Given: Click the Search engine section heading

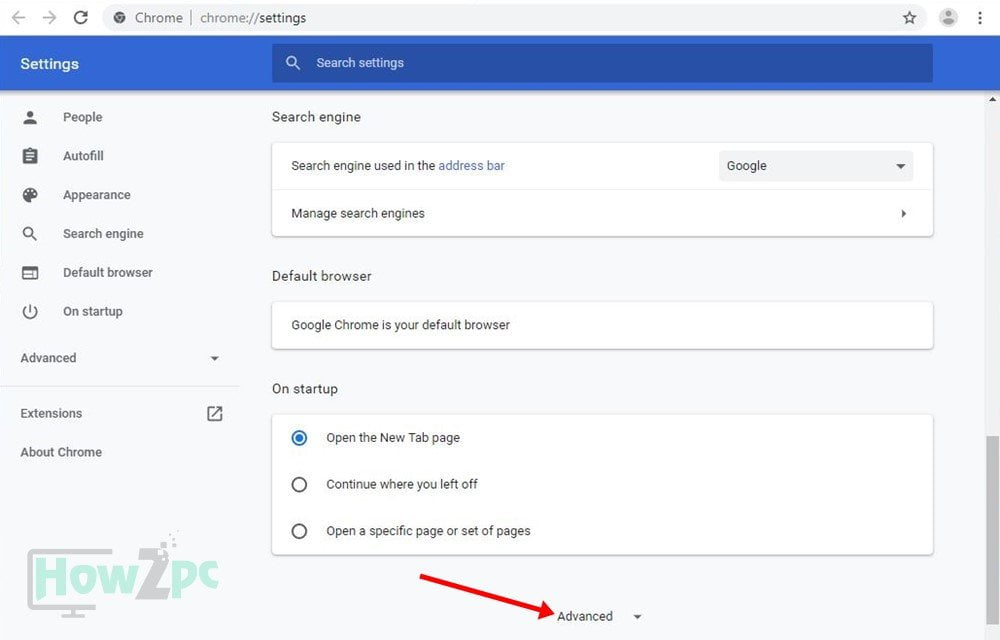Looking at the screenshot, I should pos(316,117).
